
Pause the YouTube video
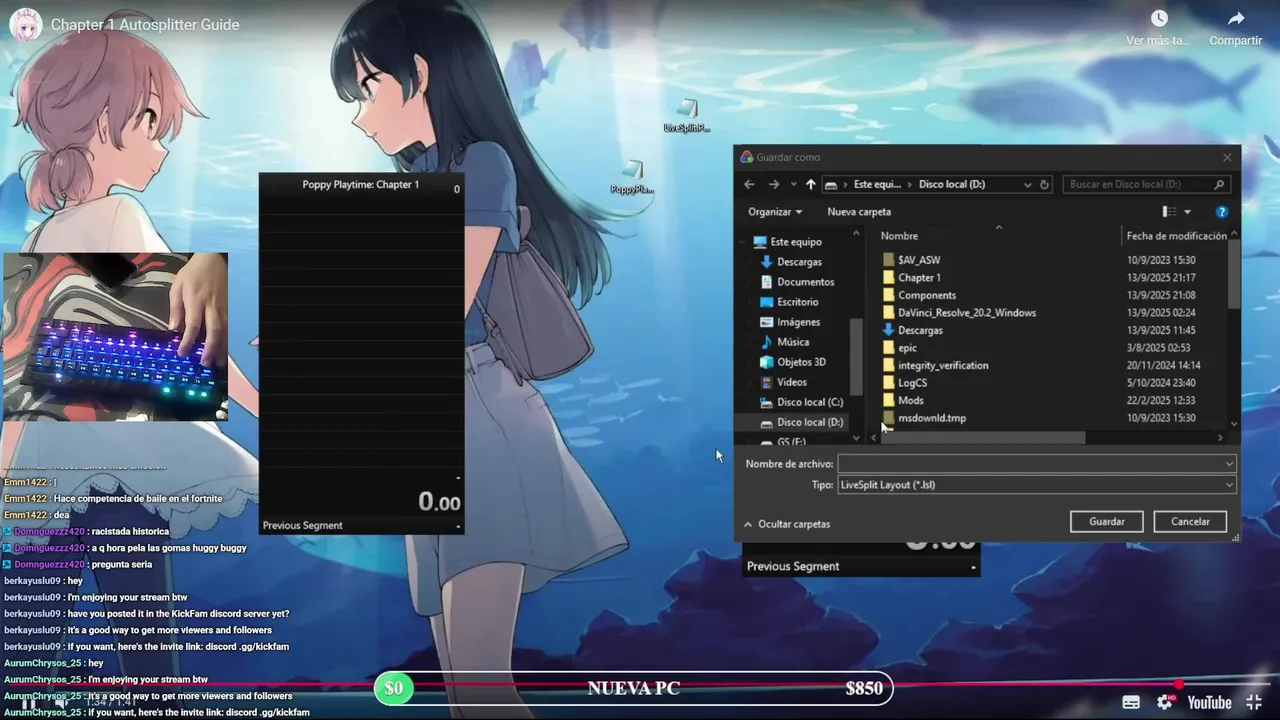tap(28, 703)
